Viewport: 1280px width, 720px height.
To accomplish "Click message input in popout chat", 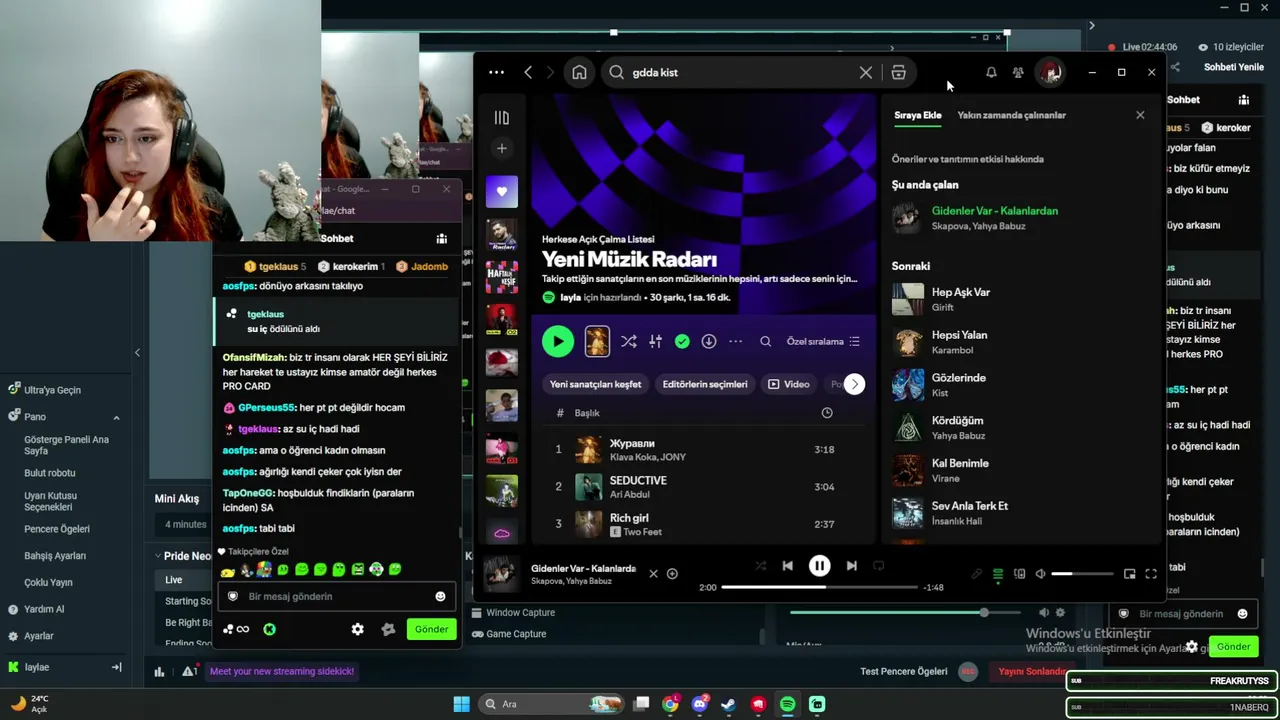I will [336, 596].
